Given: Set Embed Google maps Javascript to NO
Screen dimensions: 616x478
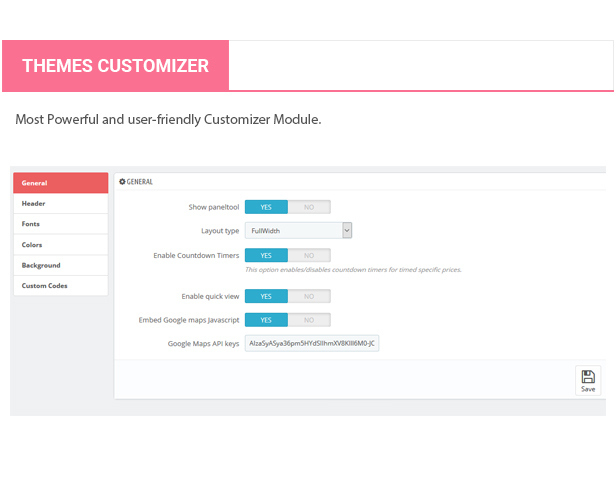Looking at the screenshot, I should point(309,320).
